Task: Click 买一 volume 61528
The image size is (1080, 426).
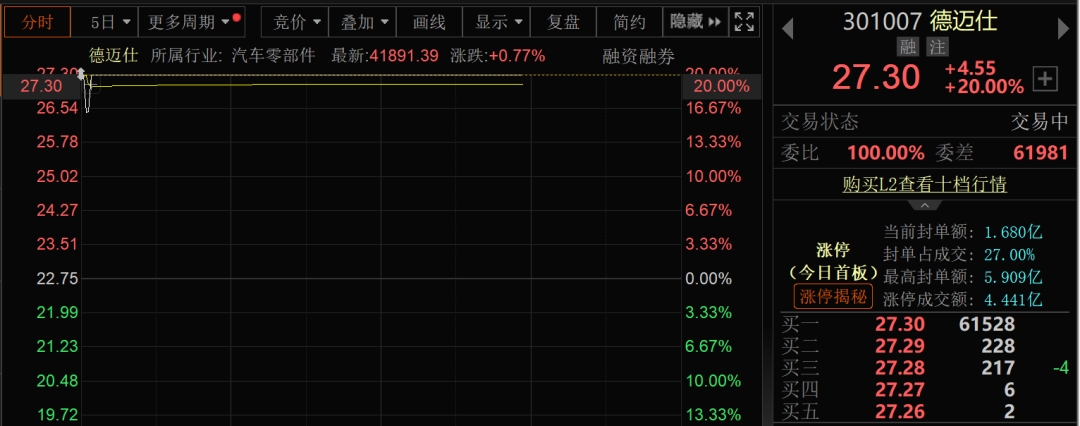Action: [986, 325]
